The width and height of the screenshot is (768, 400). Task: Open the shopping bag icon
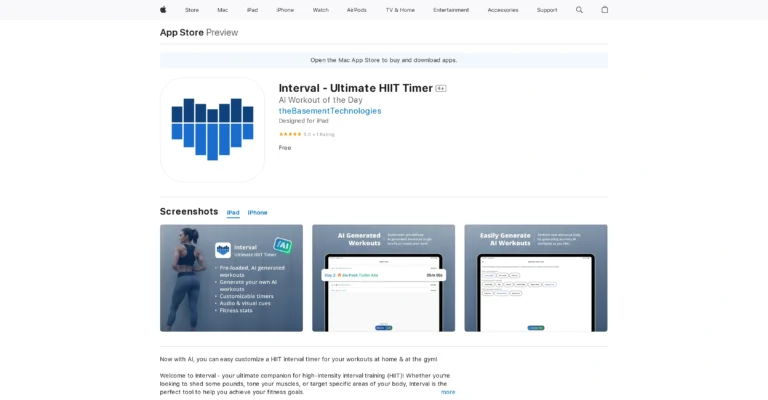[604, 10]
